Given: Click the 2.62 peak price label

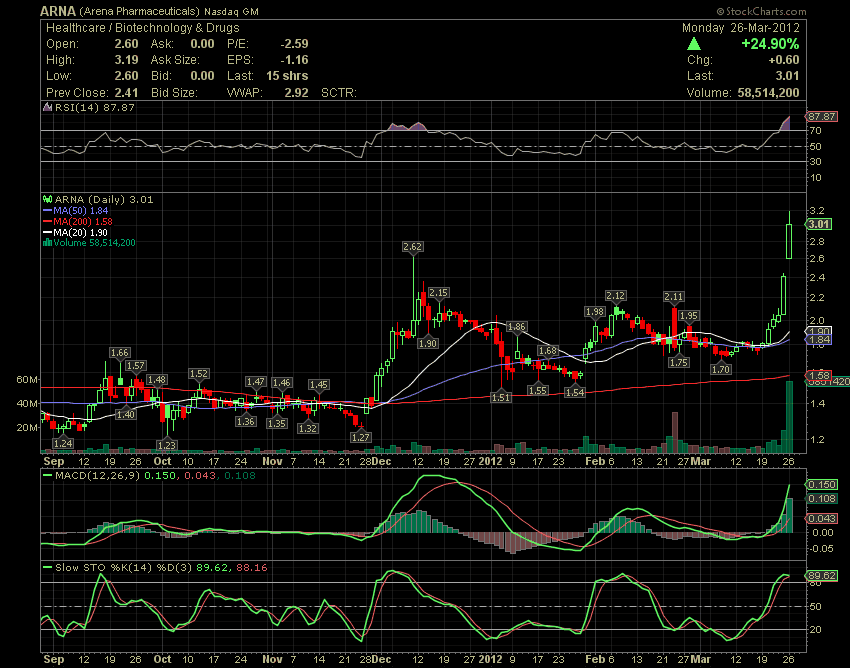Looking at the screenshot, I should (x=413, y=247).
